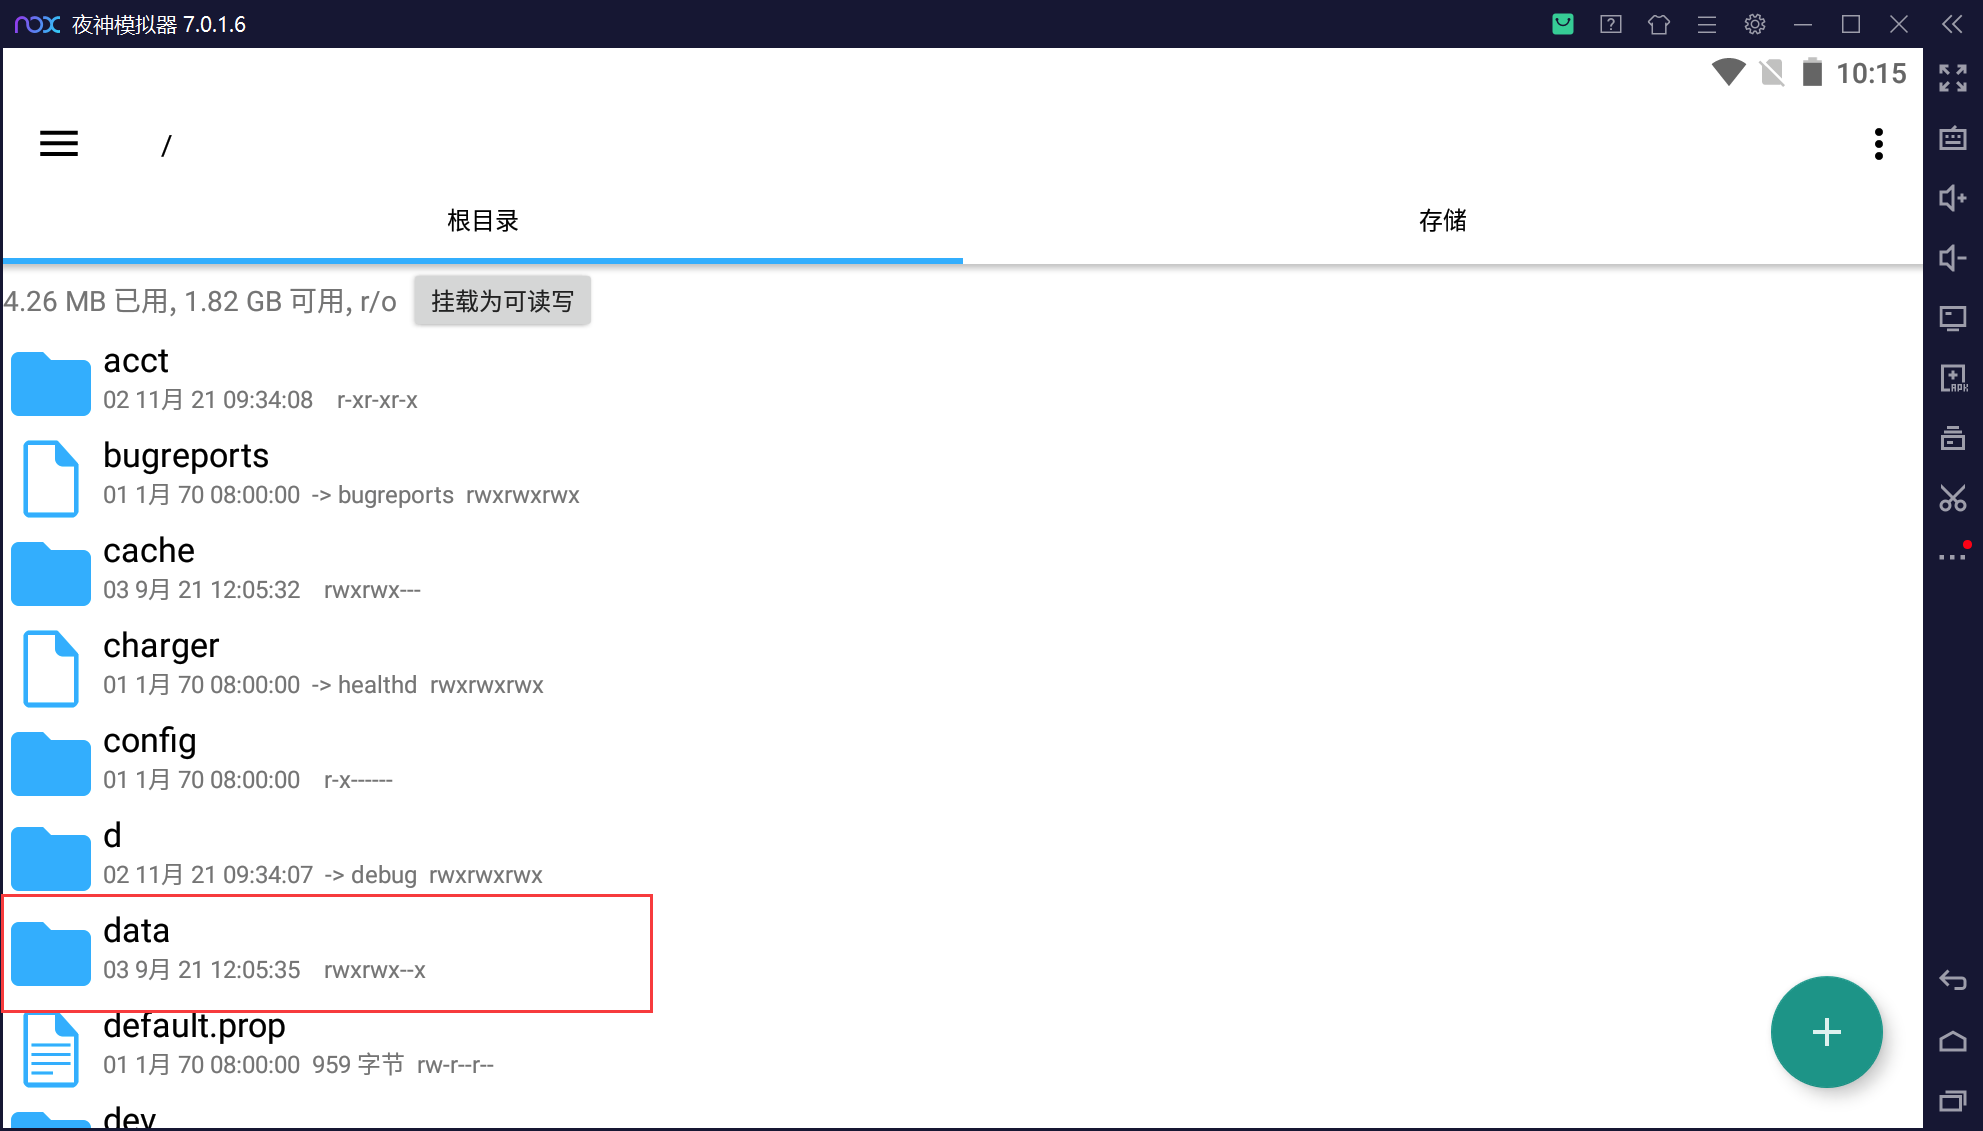
Task: Click the cache folder icon
Action: (x=51, y=572)
